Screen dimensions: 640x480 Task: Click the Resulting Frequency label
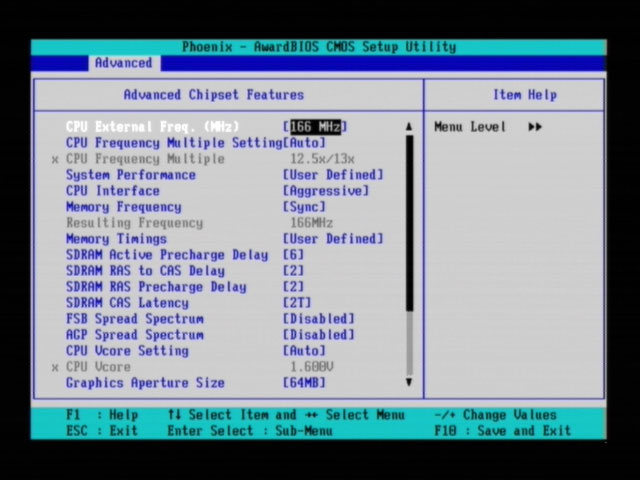click(135, 223)
